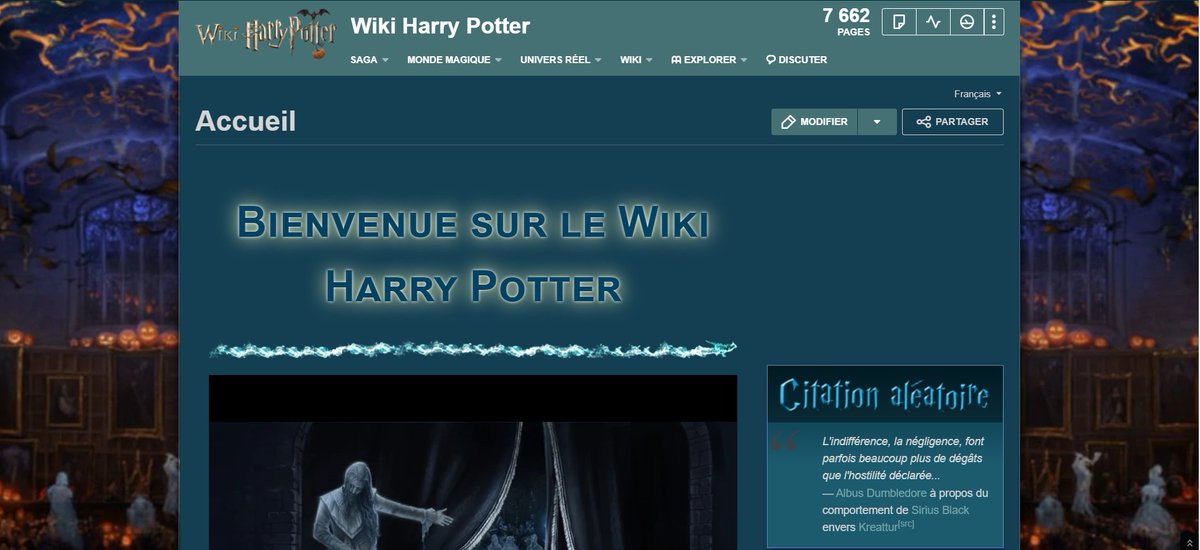Screen dimensions: 1200x550
Task: Click the ghost image slideshow
Action: click(x=473, y=462)
